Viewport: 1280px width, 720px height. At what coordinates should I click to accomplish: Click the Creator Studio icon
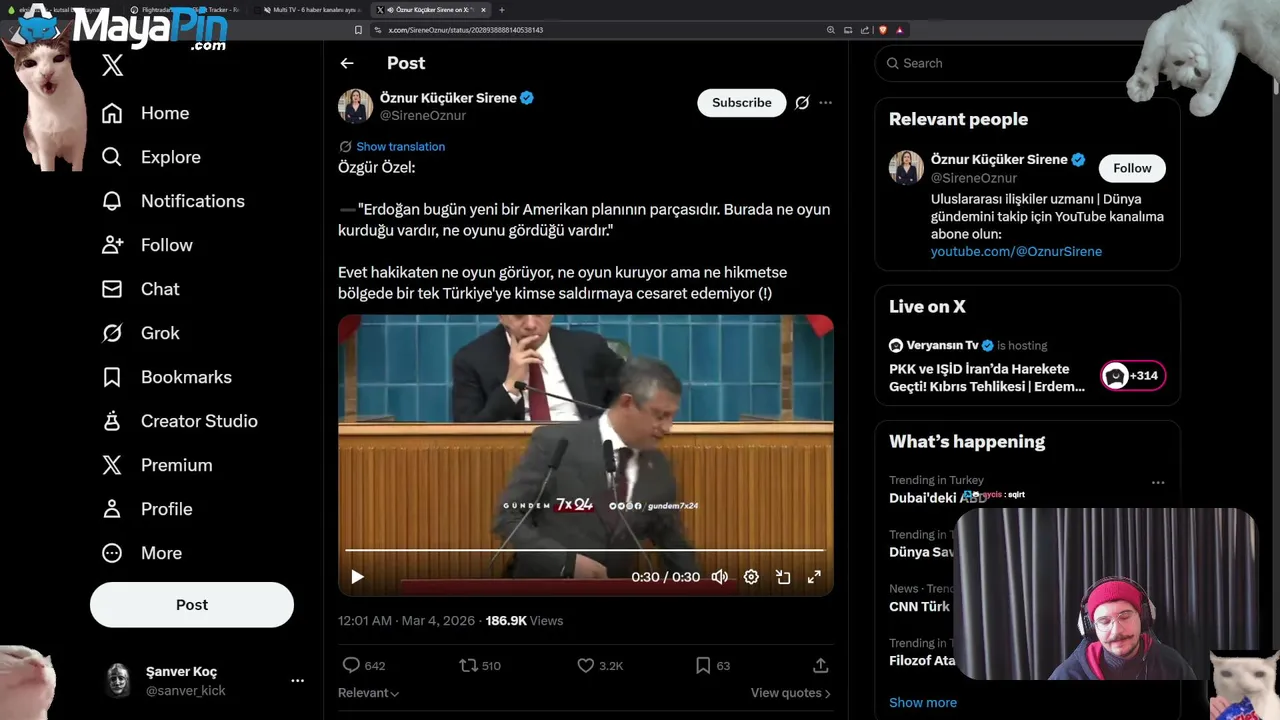coord(112,421)
